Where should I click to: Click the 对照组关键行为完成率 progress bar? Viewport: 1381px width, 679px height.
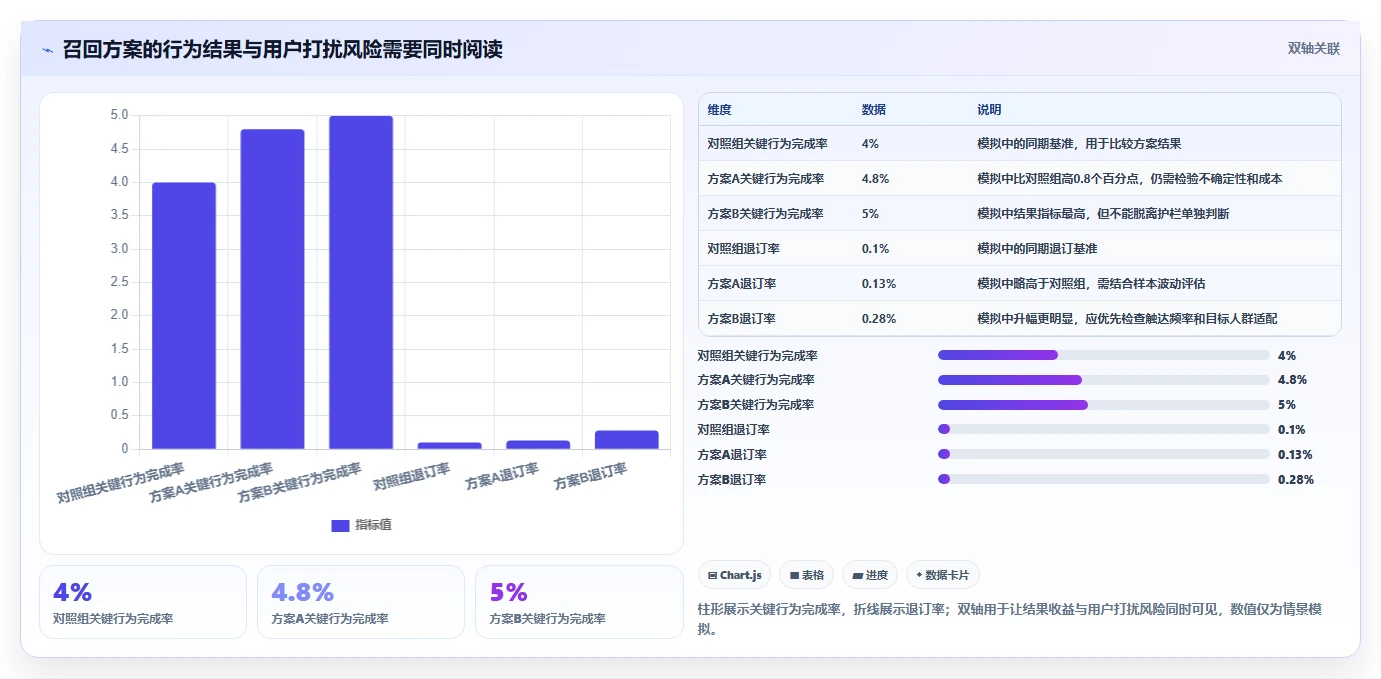click(x=1104, y=355)
